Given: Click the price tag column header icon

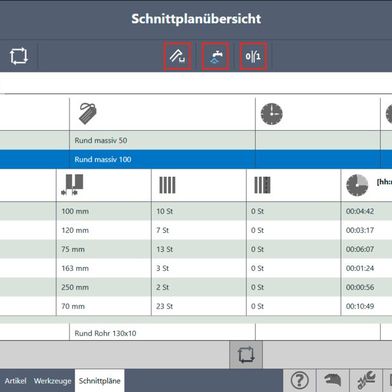Looking at the screenshot, I should [x=88, y=113].
